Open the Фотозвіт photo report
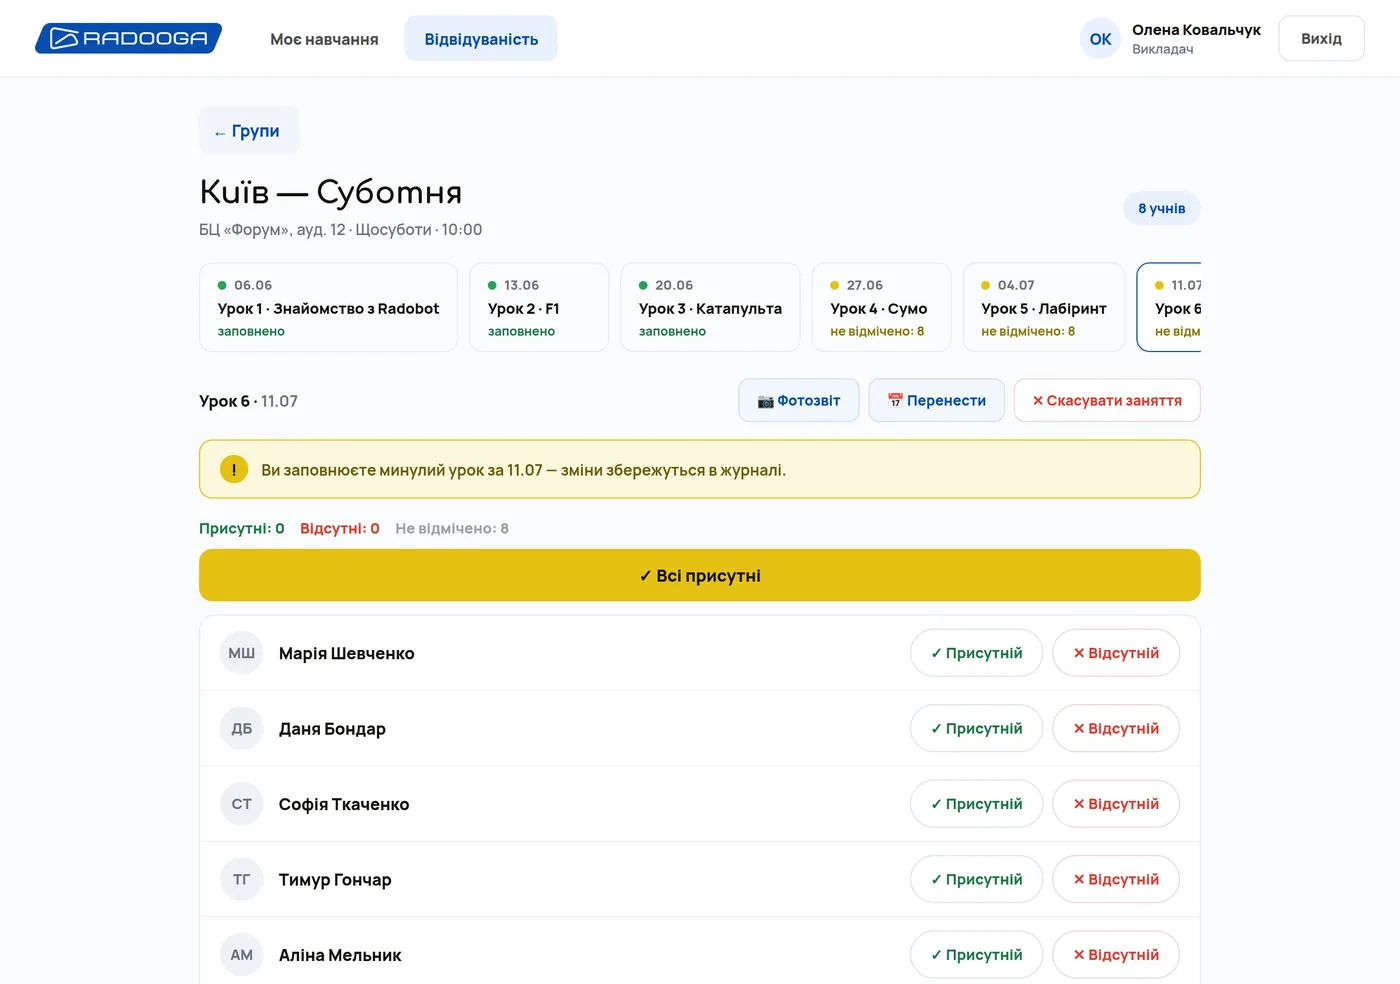 point(799,400)
